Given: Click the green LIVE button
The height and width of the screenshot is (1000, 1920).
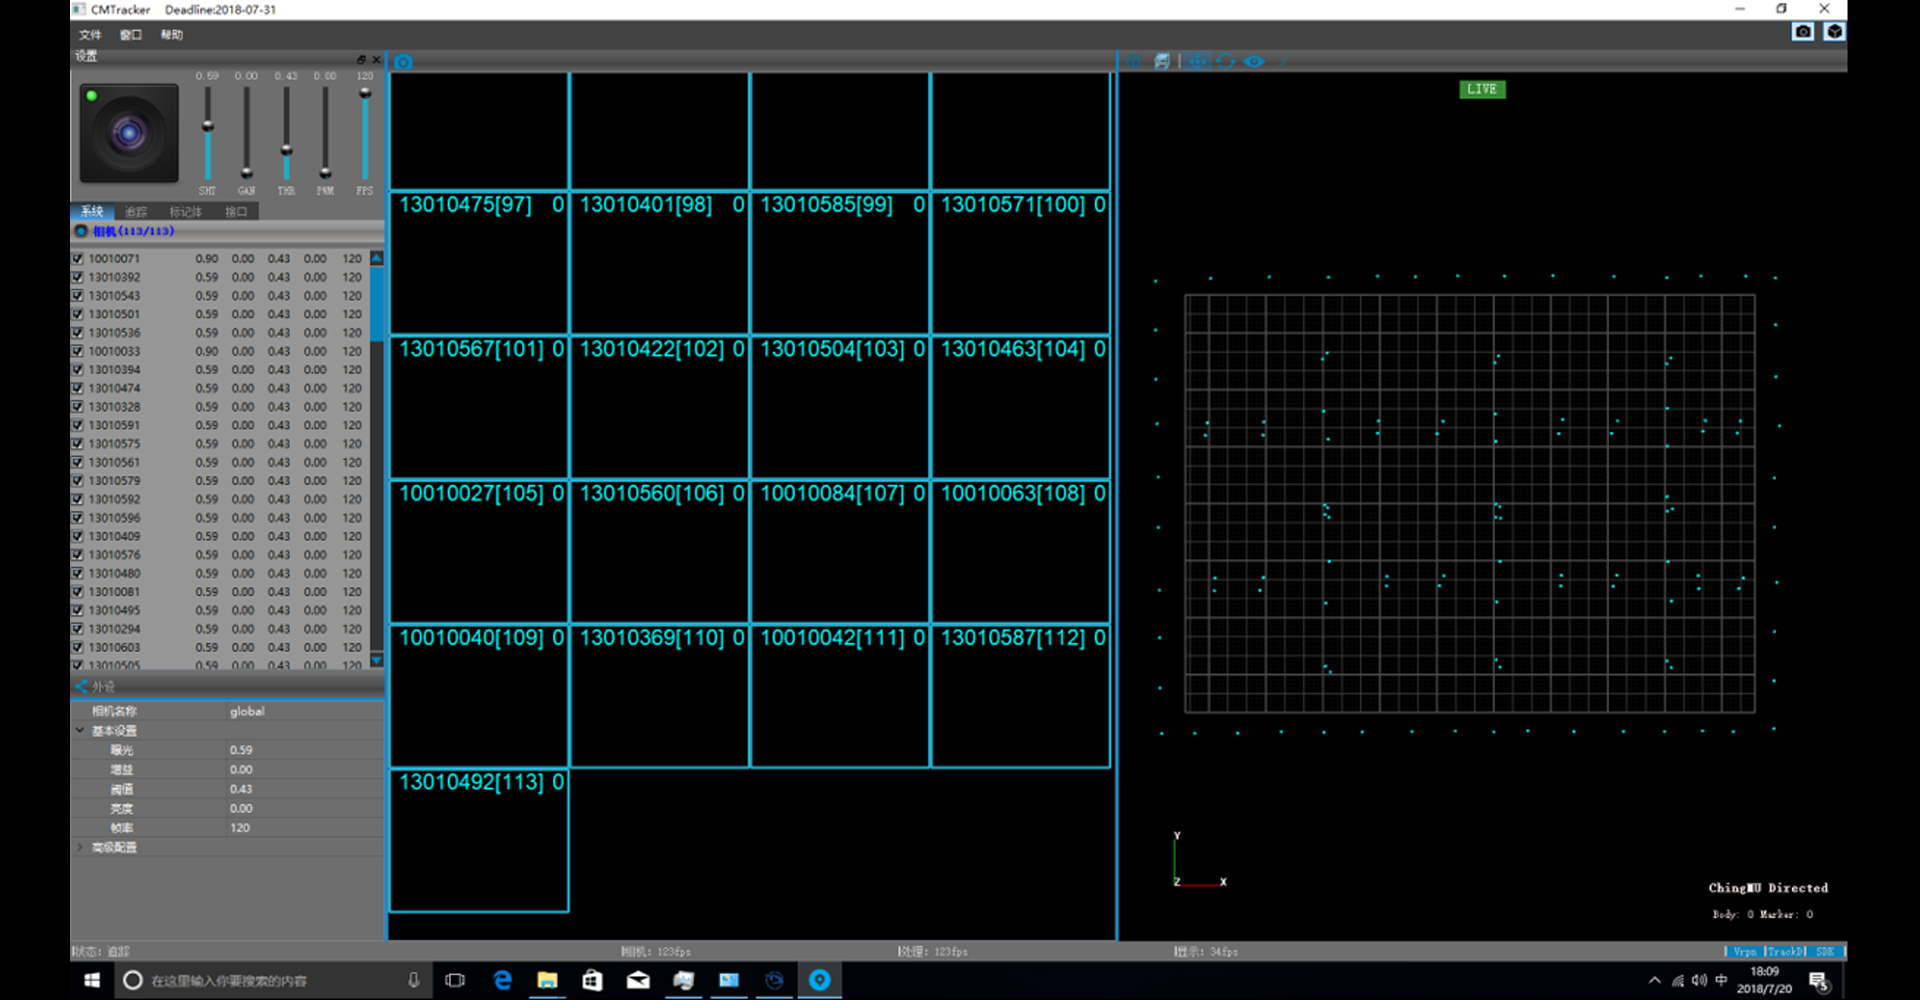Looking at the screenshot, I should 1481,89.
